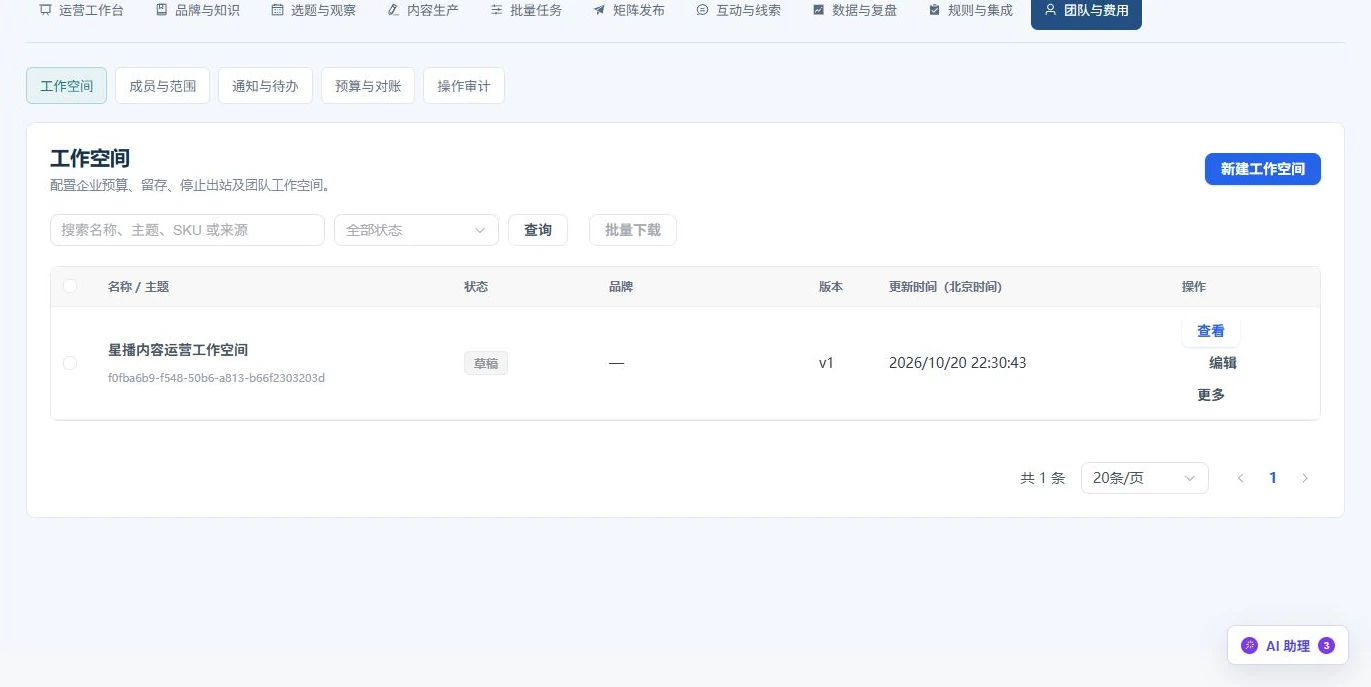
Task: Click the 更新时间（北京时间）column header
Action: [945, 286]
